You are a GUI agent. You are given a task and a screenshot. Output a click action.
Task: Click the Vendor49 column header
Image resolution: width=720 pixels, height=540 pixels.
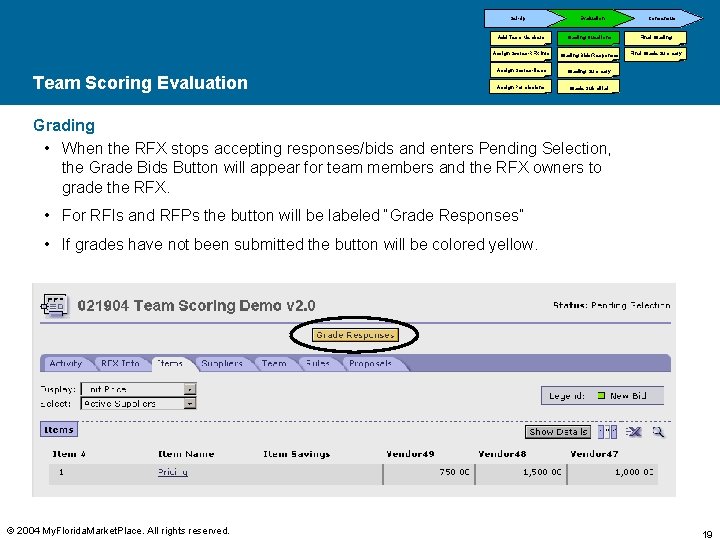click(410, 454)
